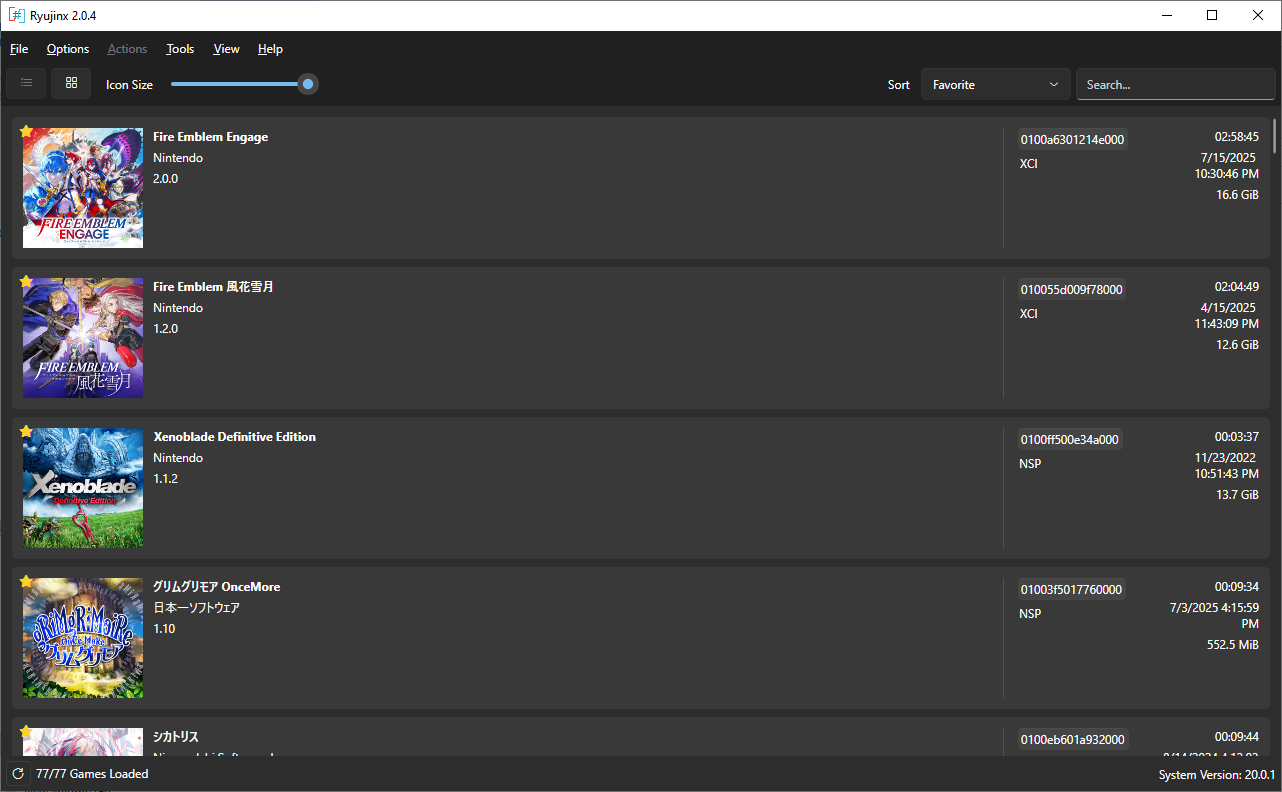Image resolution: width=1282 pixels, height=792 pixels.
Task: Unfavorite Fire Emblem Engage using its star
Action: coord(26,132)
